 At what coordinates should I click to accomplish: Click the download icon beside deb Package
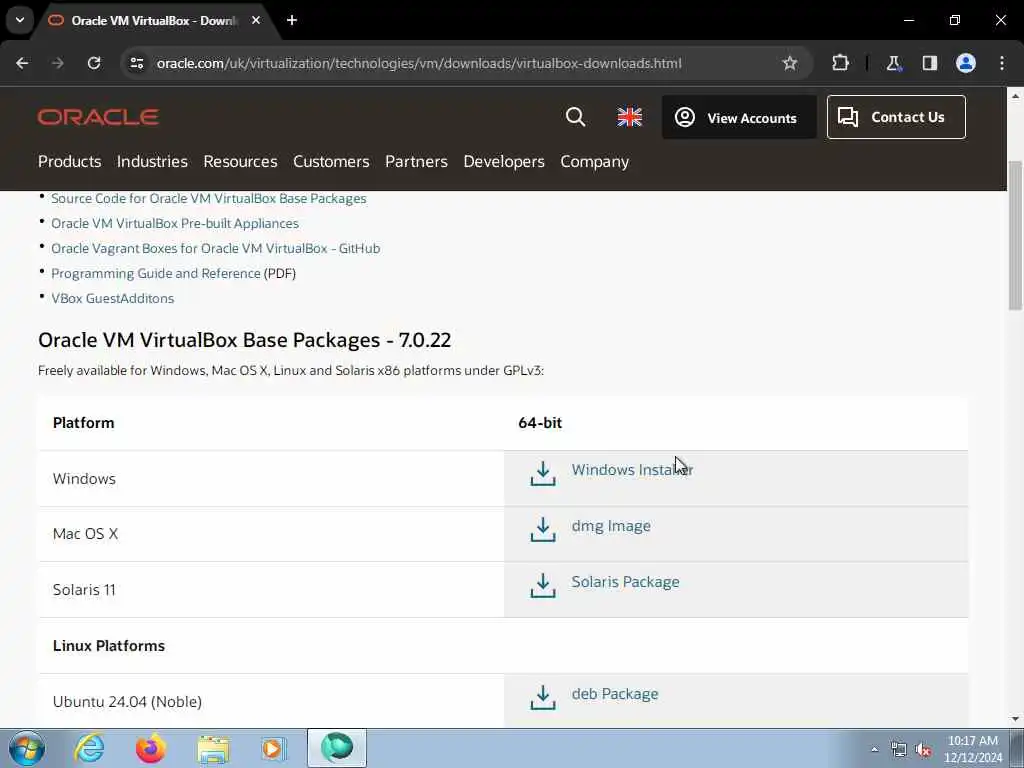tap(543, 697)
